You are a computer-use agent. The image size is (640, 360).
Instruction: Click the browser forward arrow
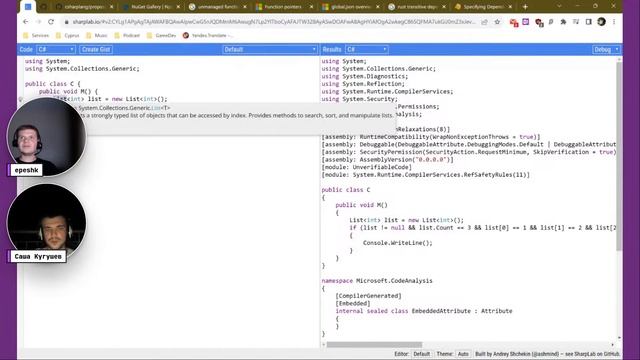pyautogui.click(x=38, y=22)
